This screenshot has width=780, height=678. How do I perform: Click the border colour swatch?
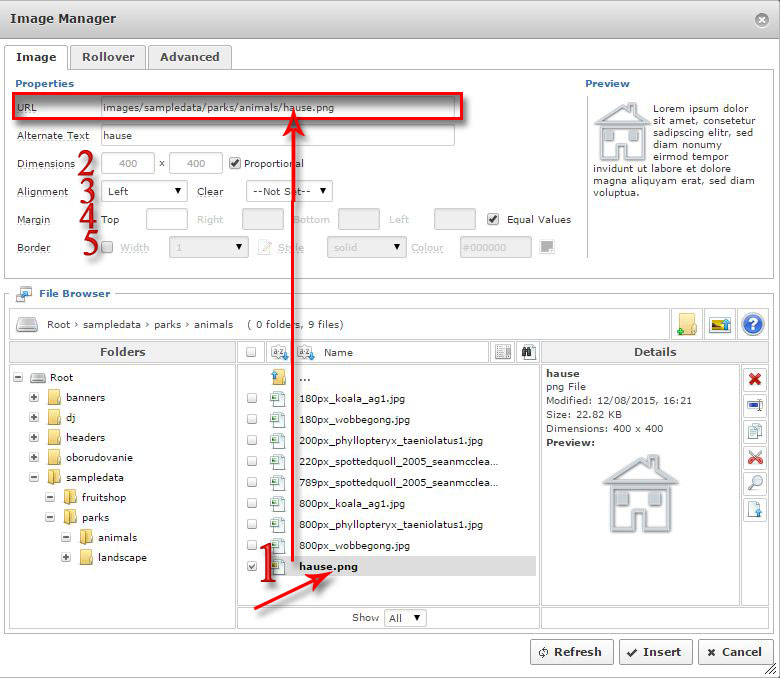click(547, 247)
